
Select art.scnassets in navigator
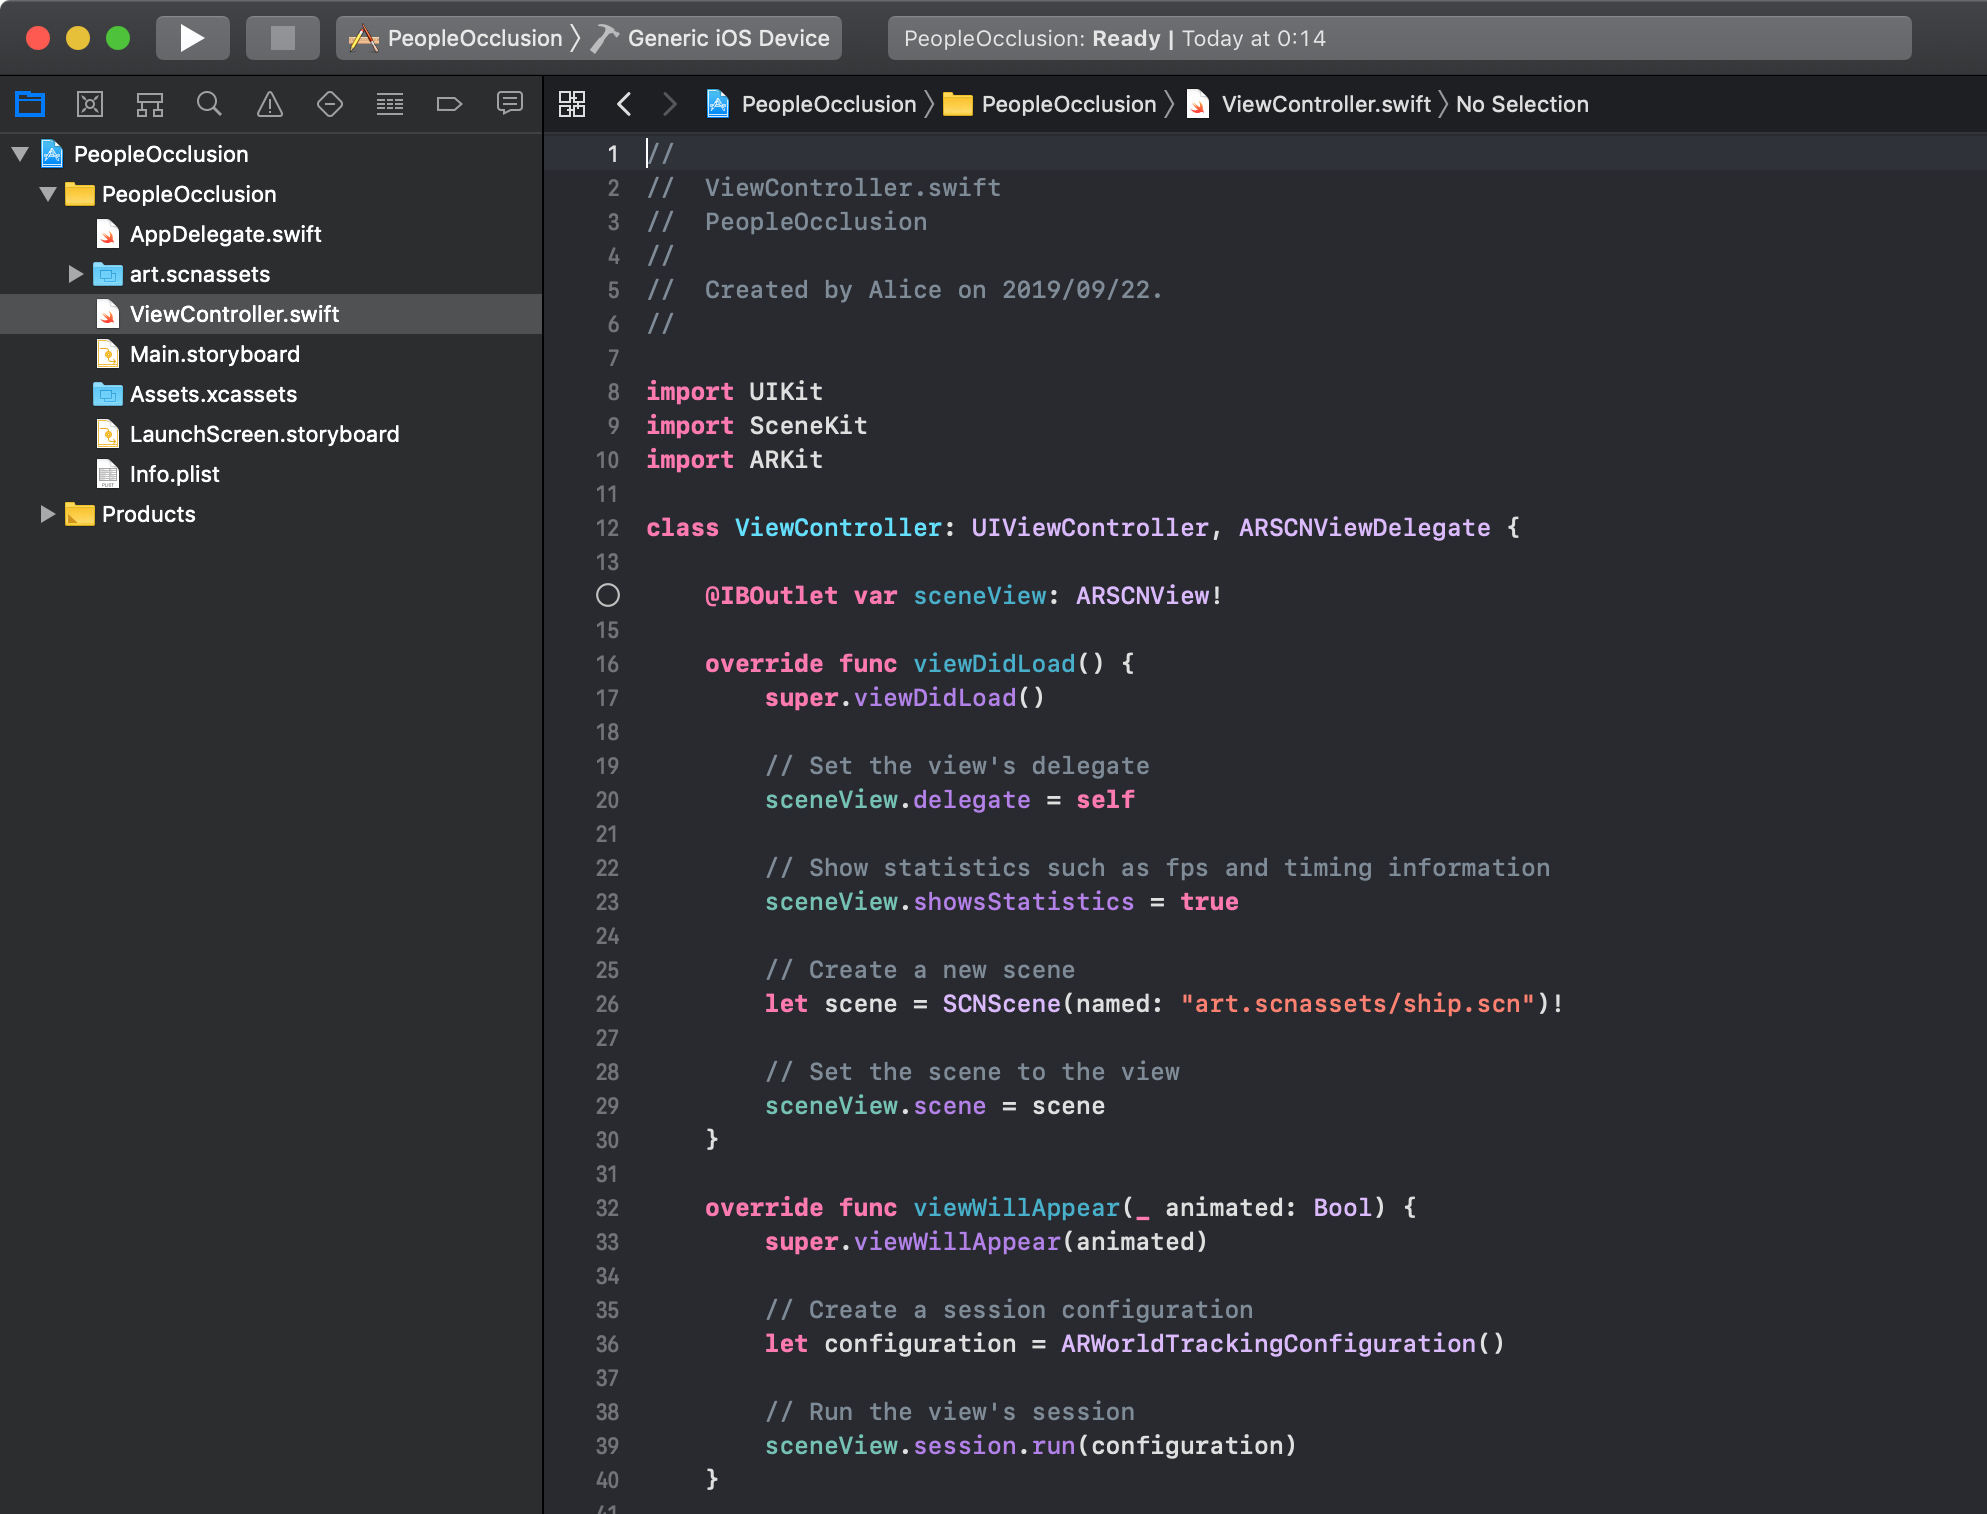pos(199,274)
